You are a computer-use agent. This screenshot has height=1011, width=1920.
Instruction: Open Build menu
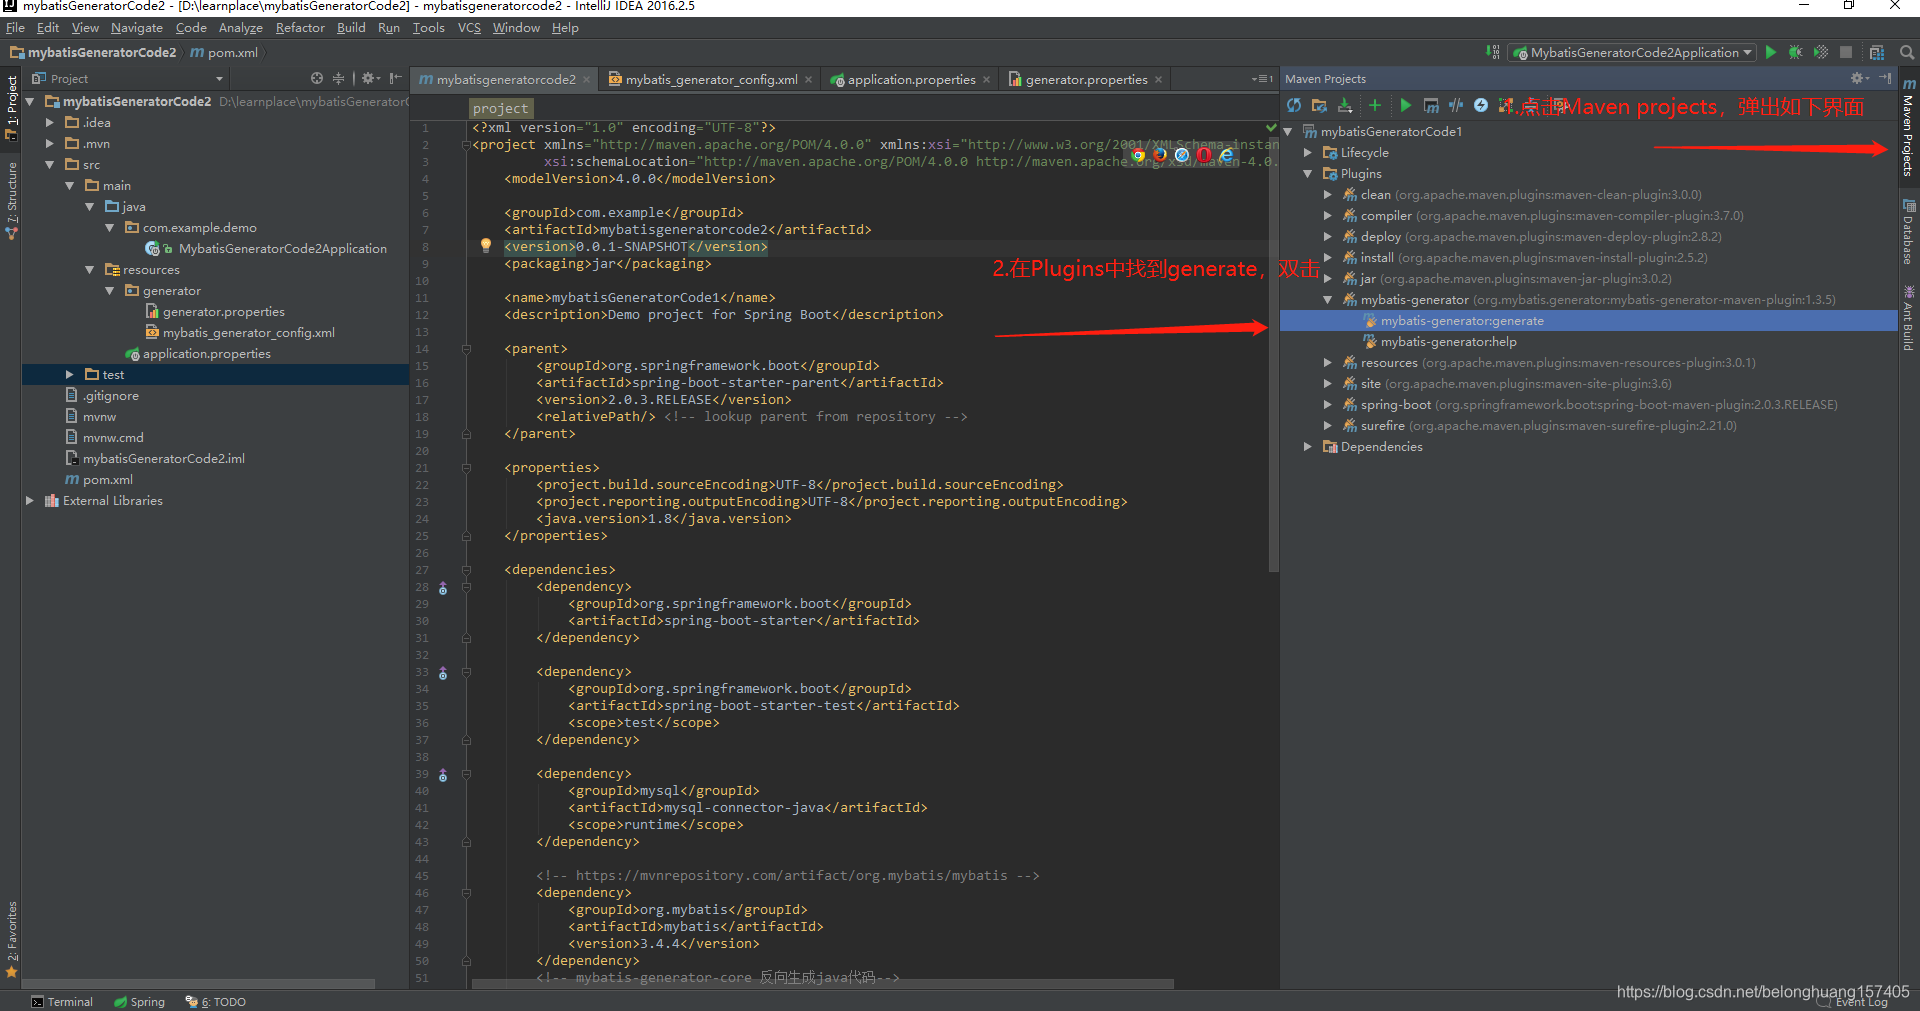(x=351, y=27)
